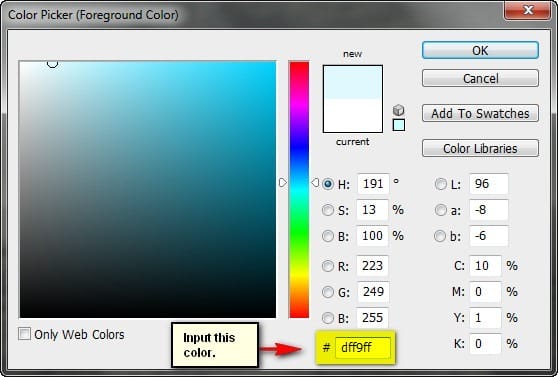Click the current color preview swatch
The width and height of the screenshot is (558, 377).
[353, 115]
